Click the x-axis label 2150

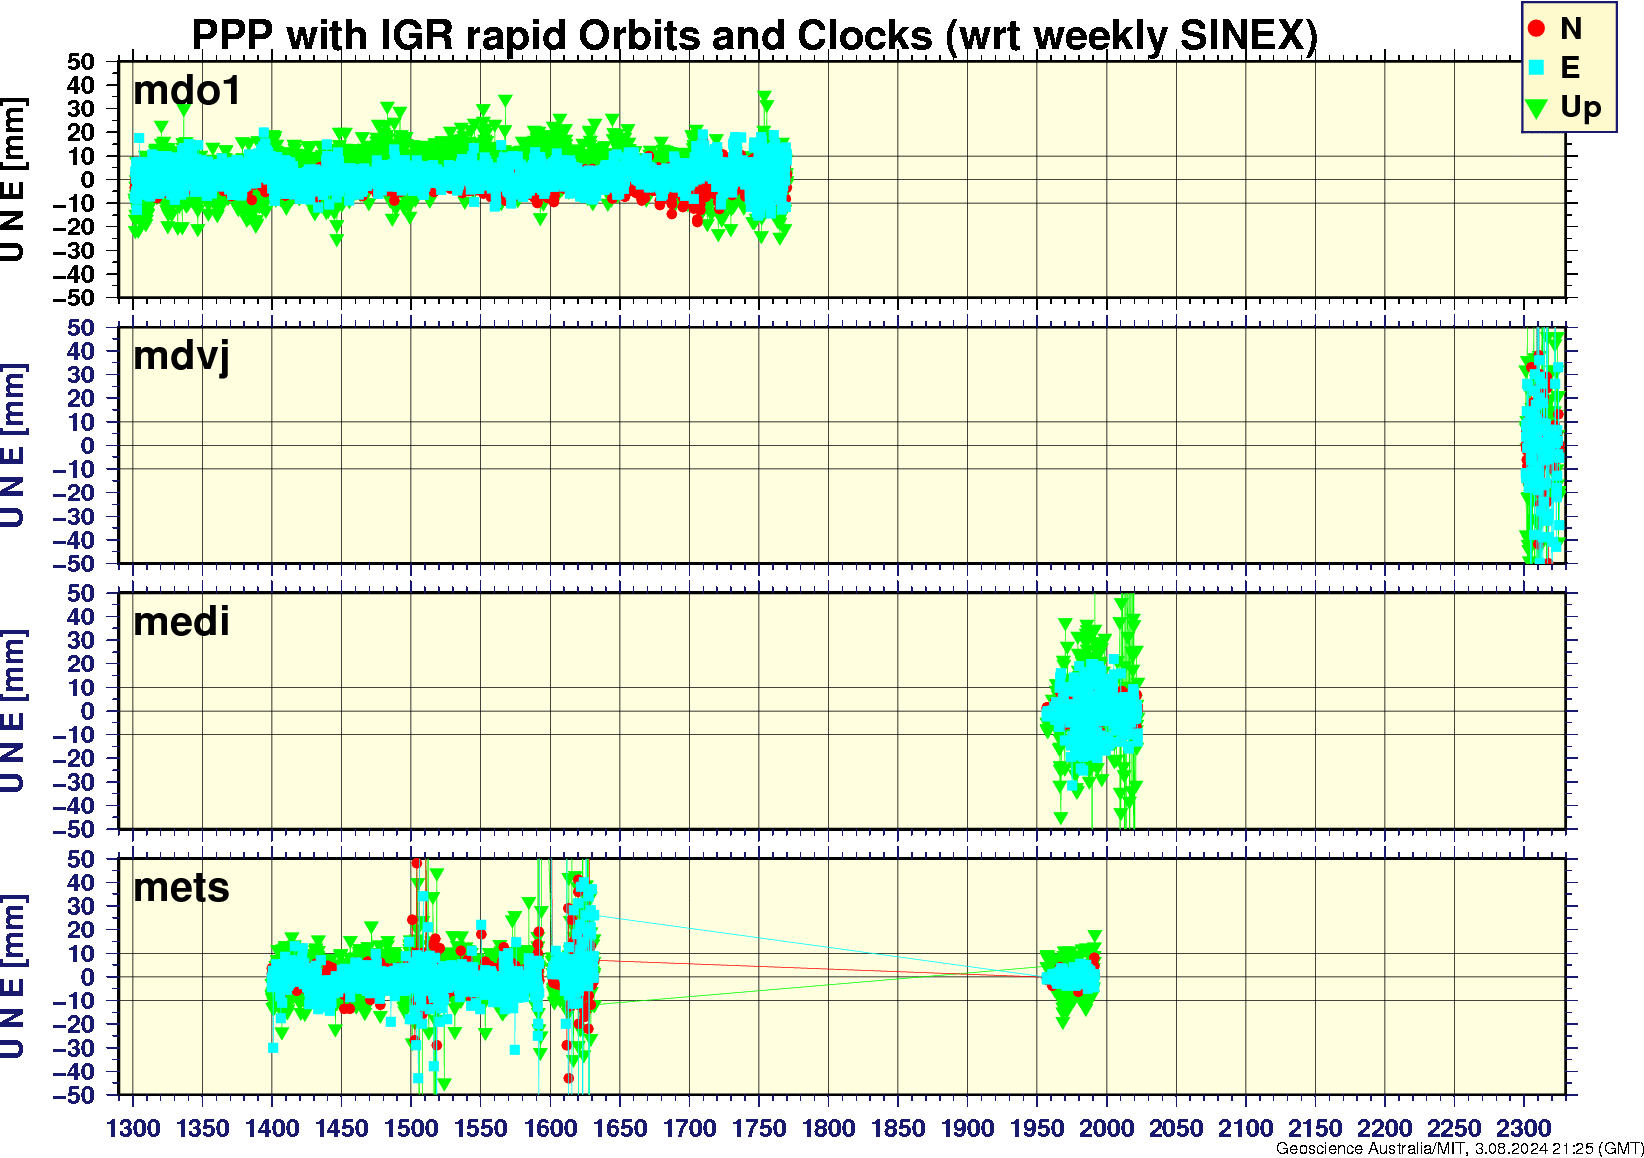[1315, 1128]
